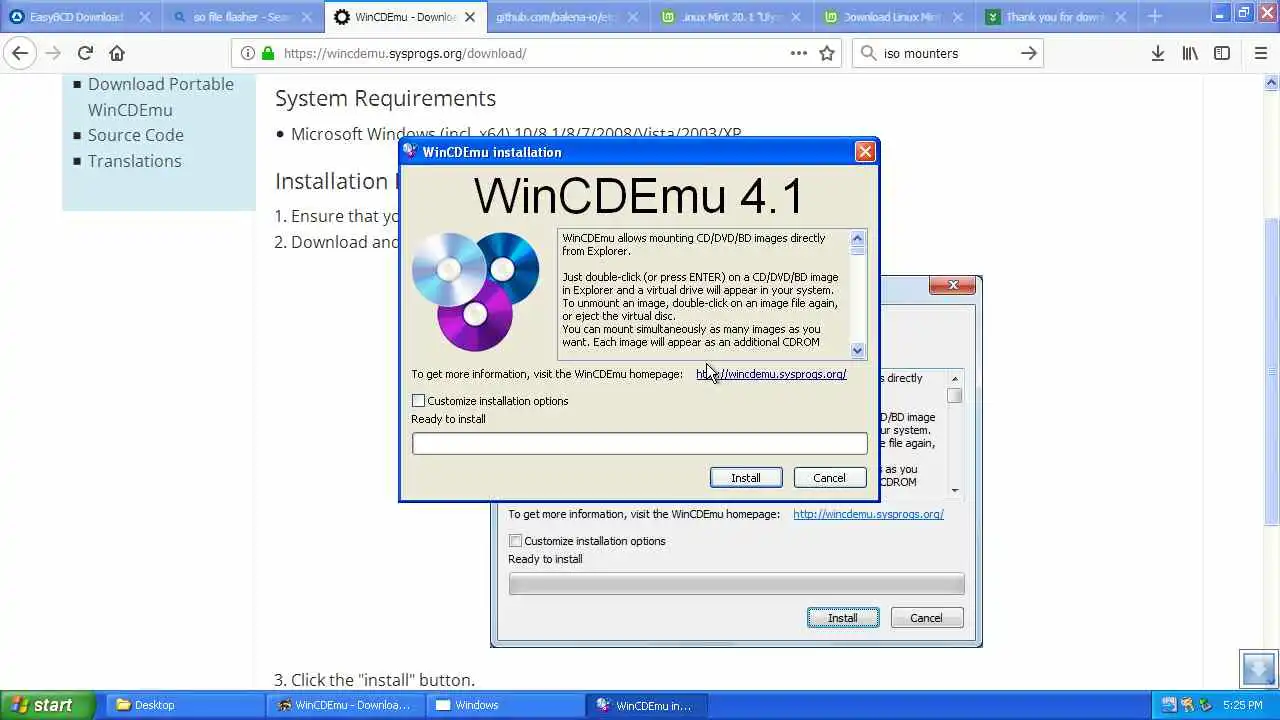Reload the current page
Screen dimensions: 1280x720
click(x=85, y=53)
